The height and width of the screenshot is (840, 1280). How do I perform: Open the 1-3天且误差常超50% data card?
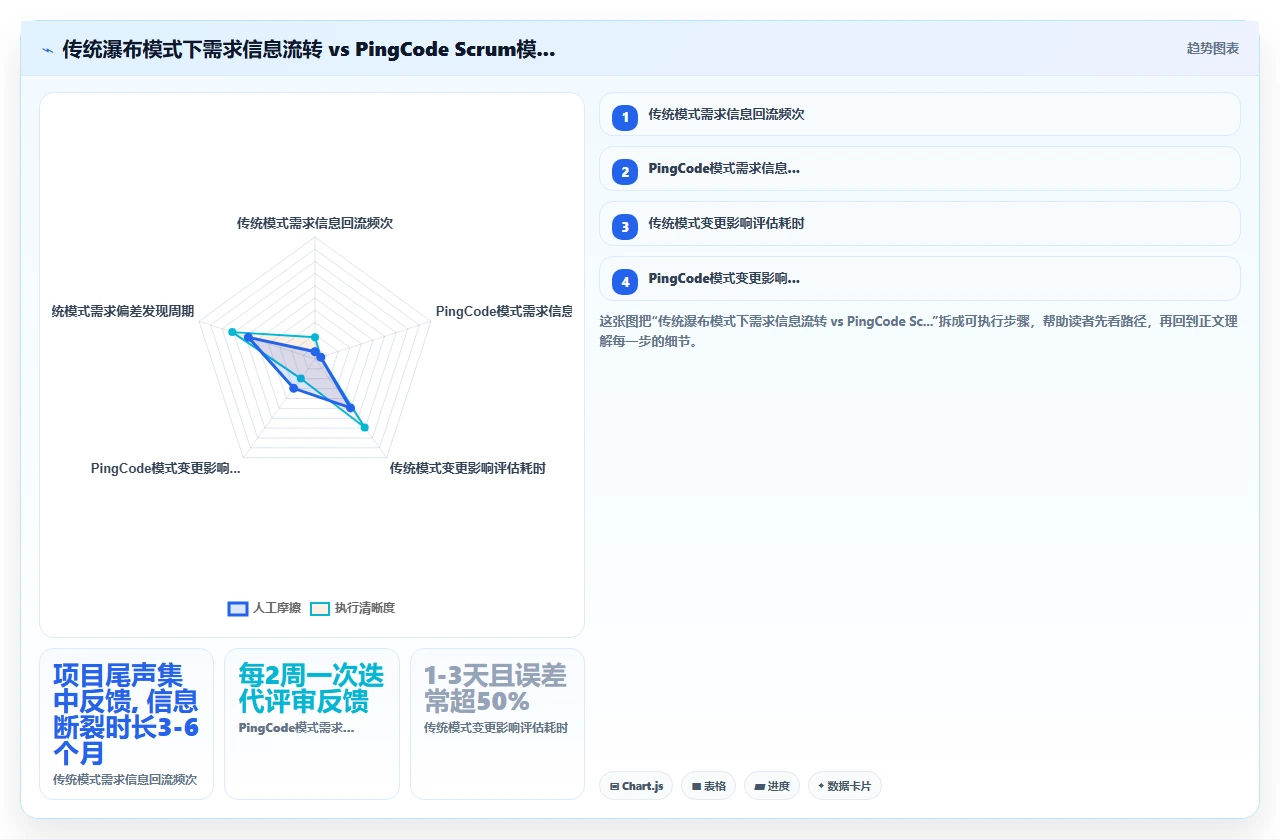497,724
